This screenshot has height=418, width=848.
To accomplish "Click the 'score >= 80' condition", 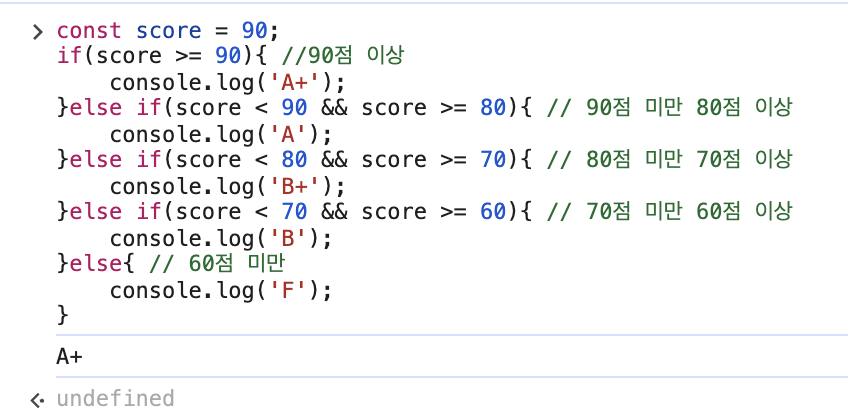I will (433, 108).
